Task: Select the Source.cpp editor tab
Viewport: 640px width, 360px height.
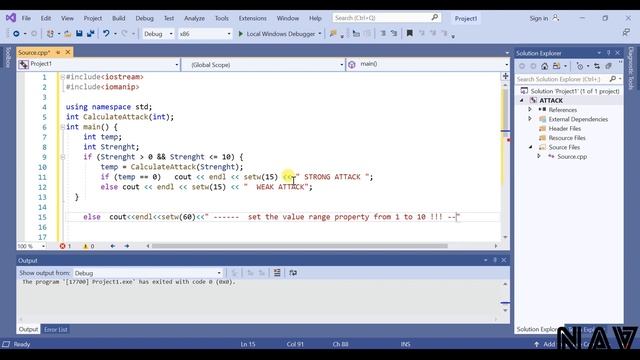Action: click(34, 52)
